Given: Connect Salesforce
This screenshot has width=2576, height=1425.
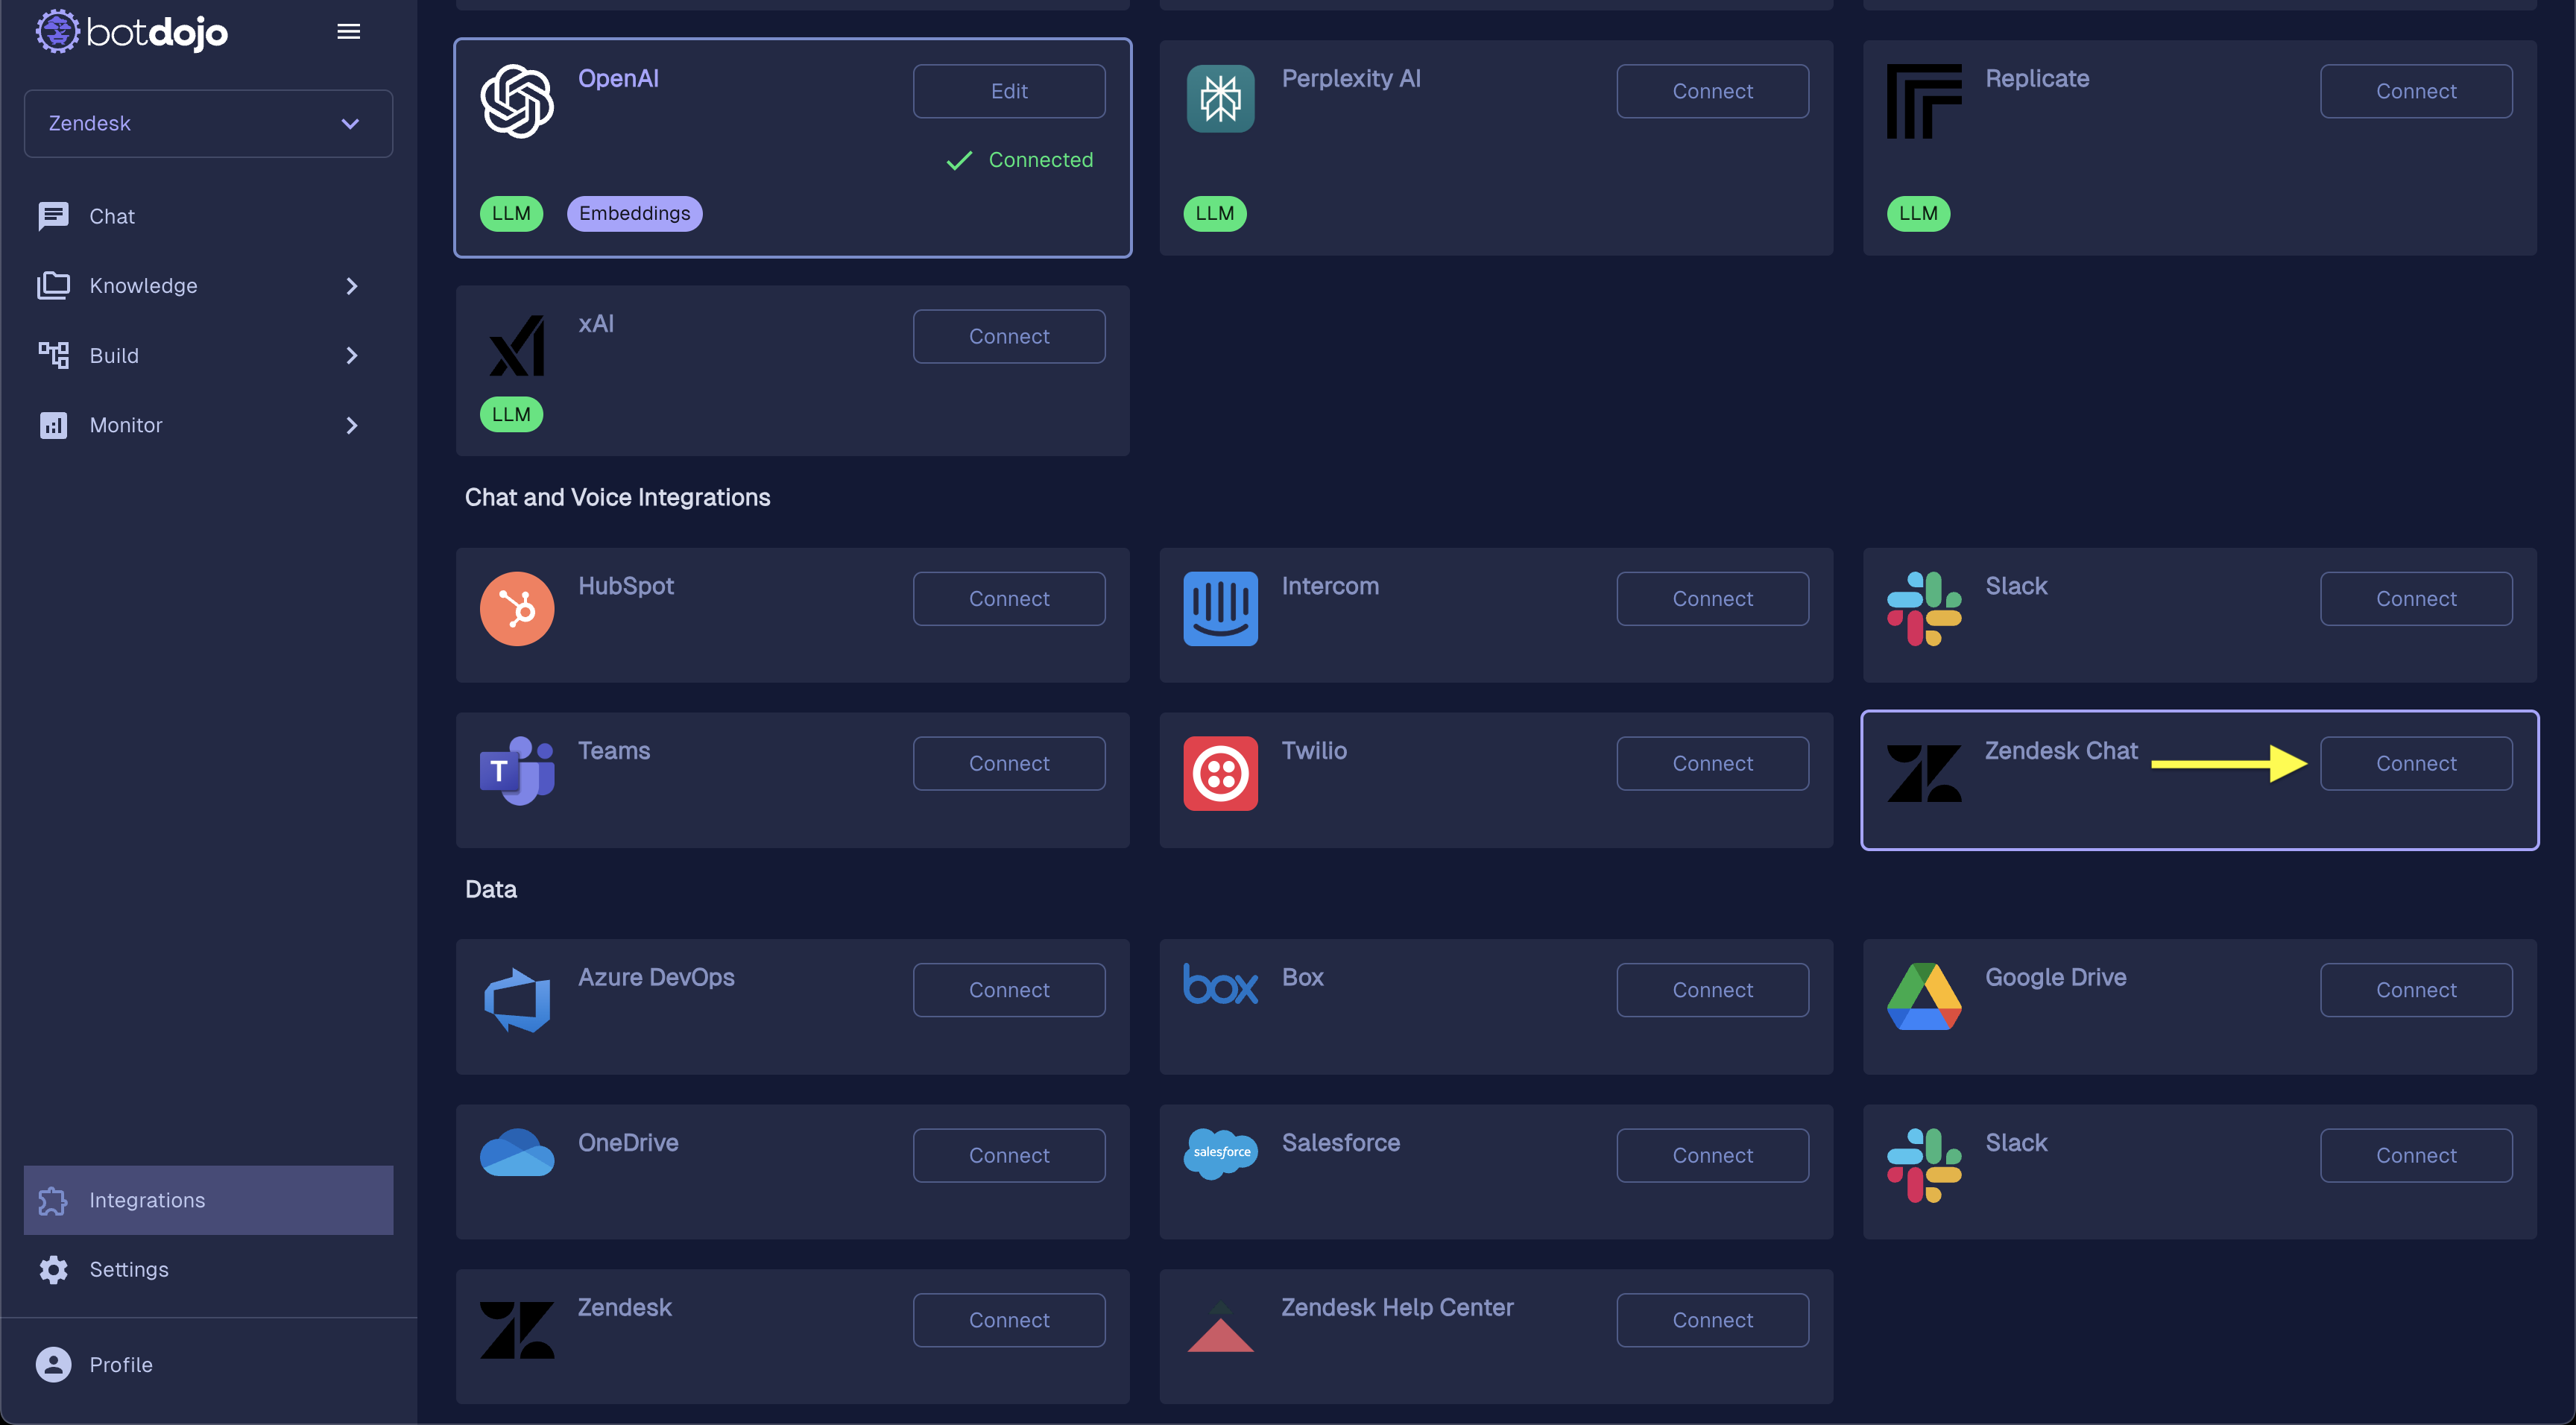Looking at the screenshot, I should [1712, 1155].
